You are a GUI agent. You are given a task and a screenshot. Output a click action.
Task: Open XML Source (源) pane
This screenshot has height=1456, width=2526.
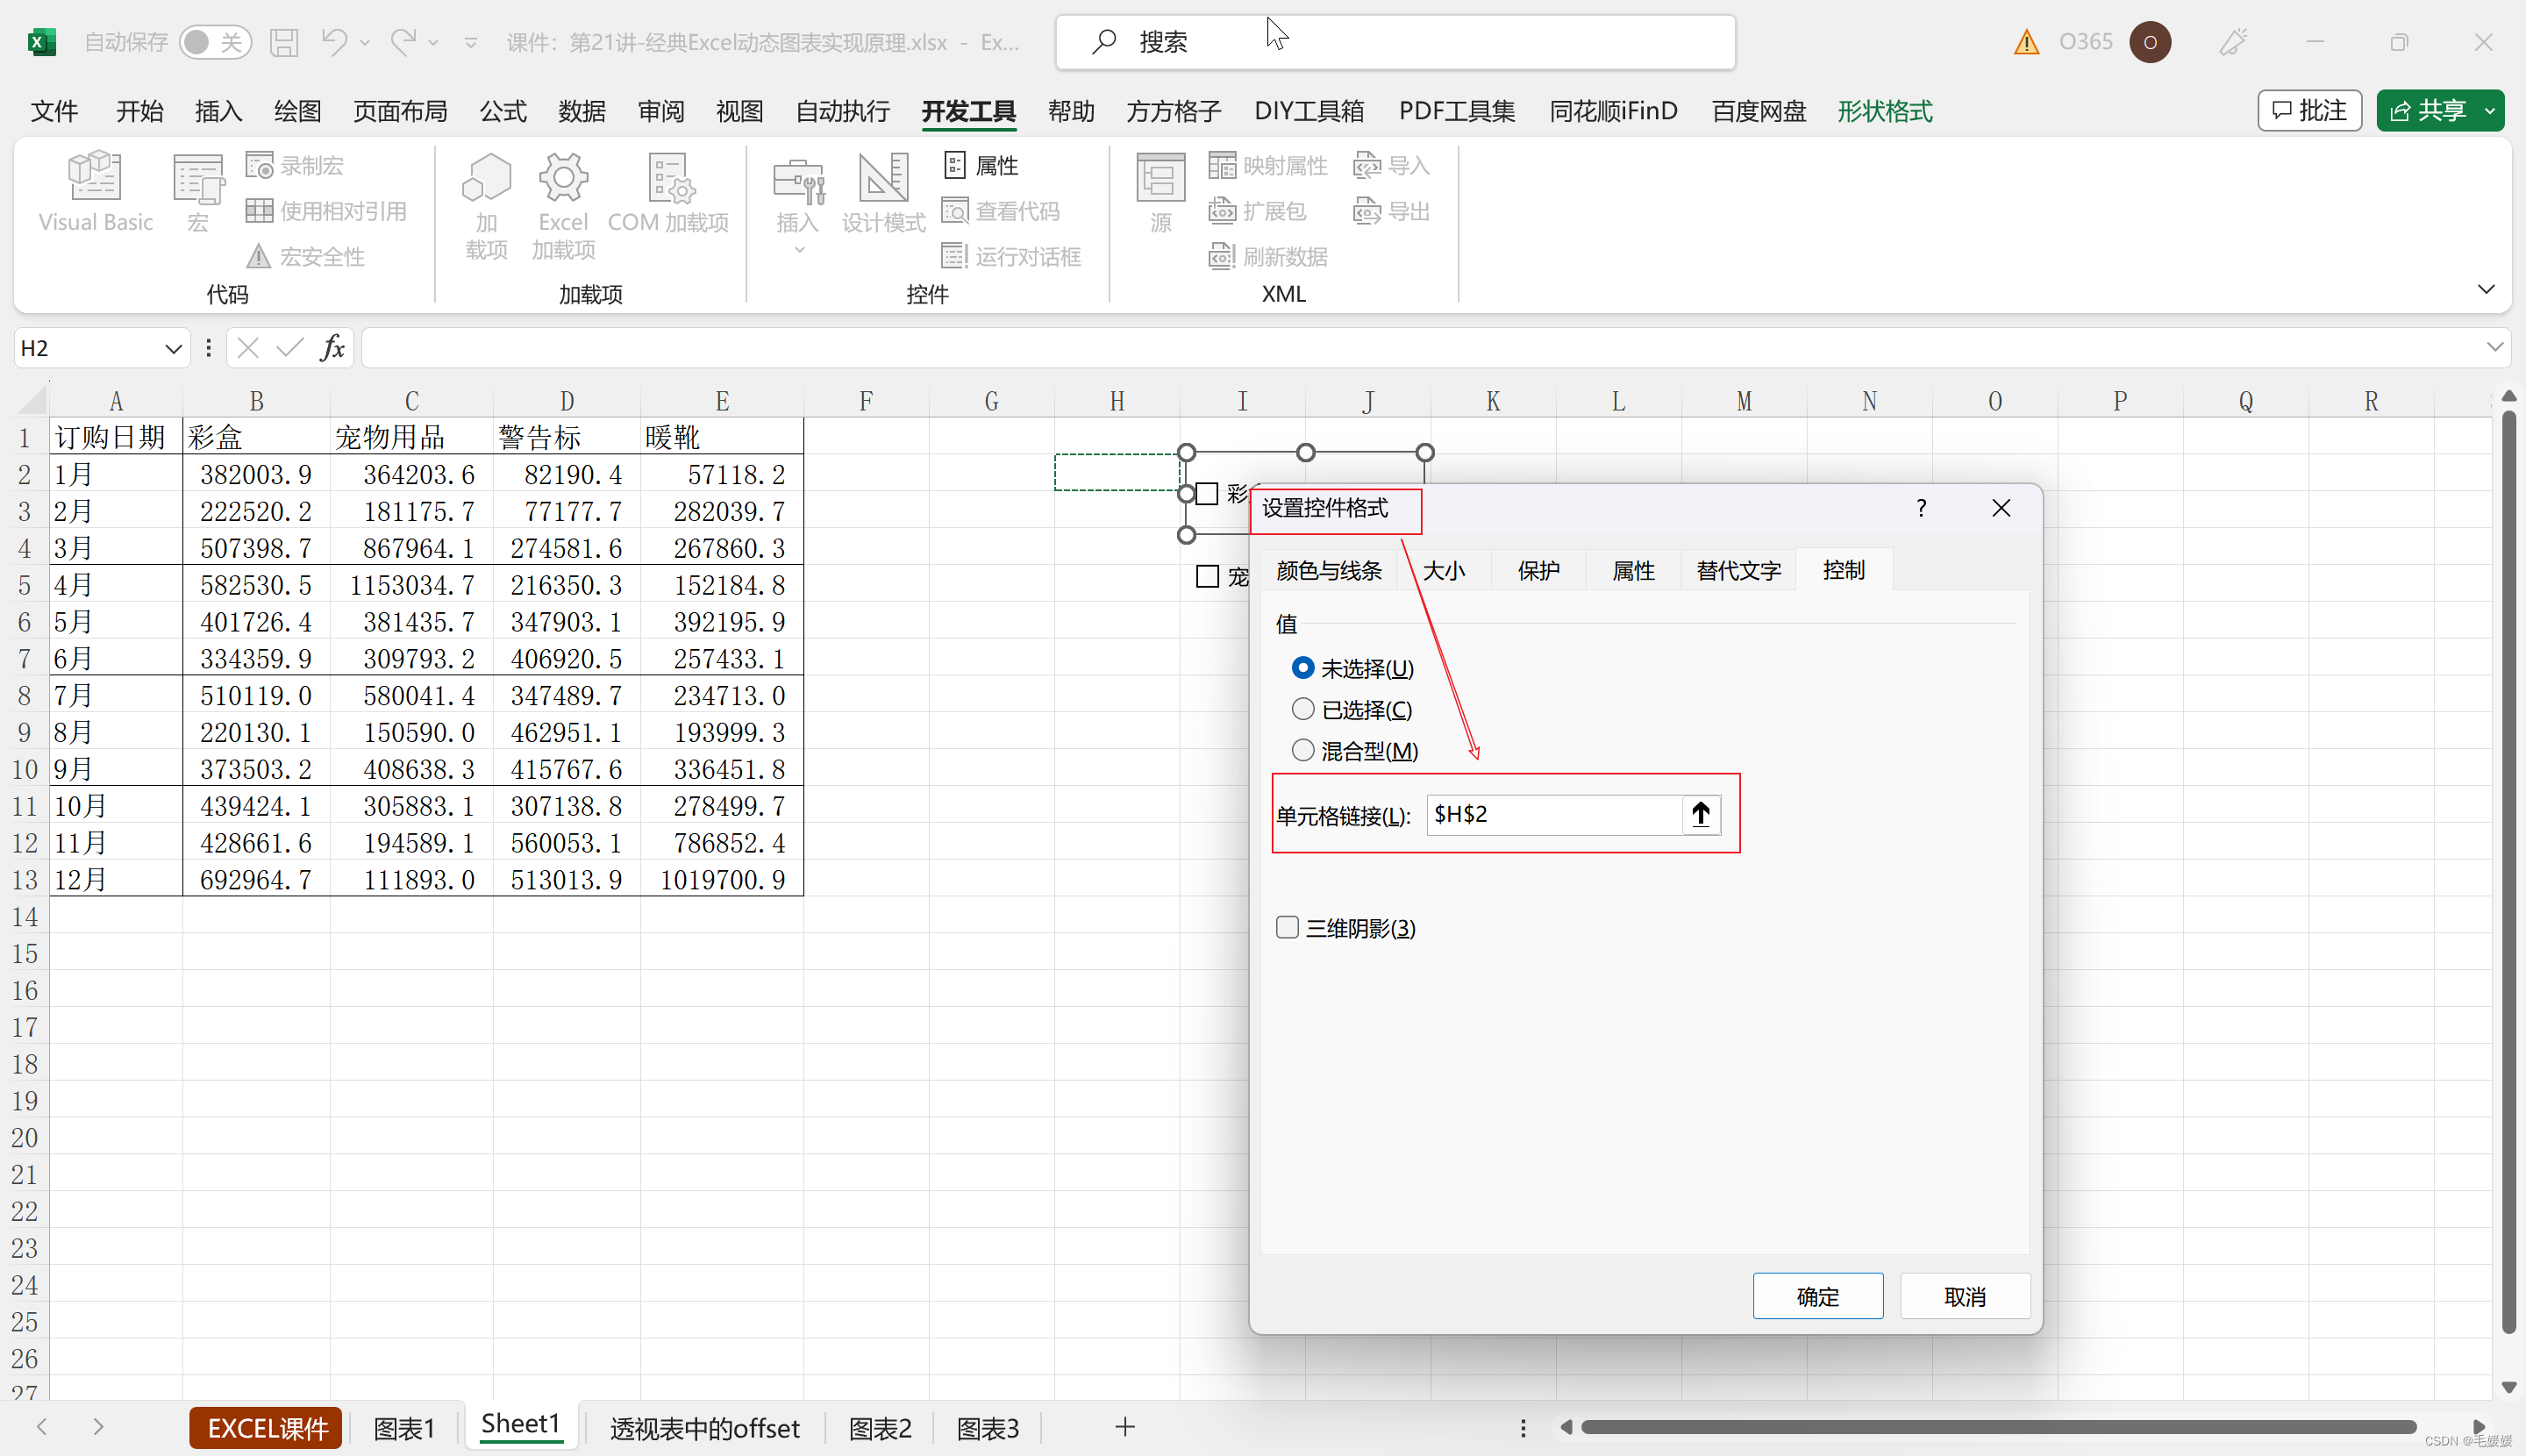click(1160, 193)
